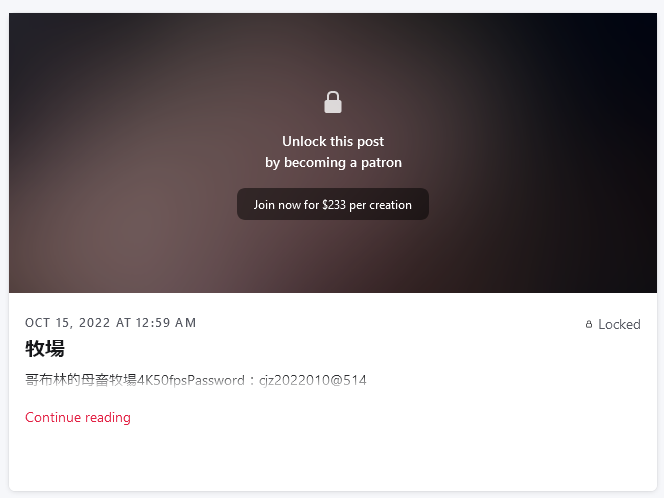Screen dimensions: 664x498
Task: Click the word AT in the post timestamp
Action: (123, 323)
